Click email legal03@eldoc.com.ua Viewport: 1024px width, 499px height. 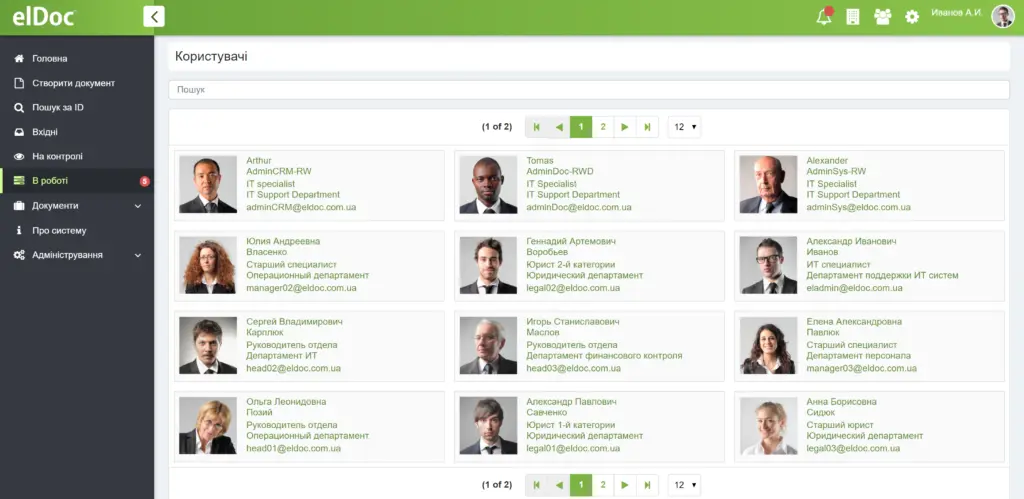click(853, 449)
